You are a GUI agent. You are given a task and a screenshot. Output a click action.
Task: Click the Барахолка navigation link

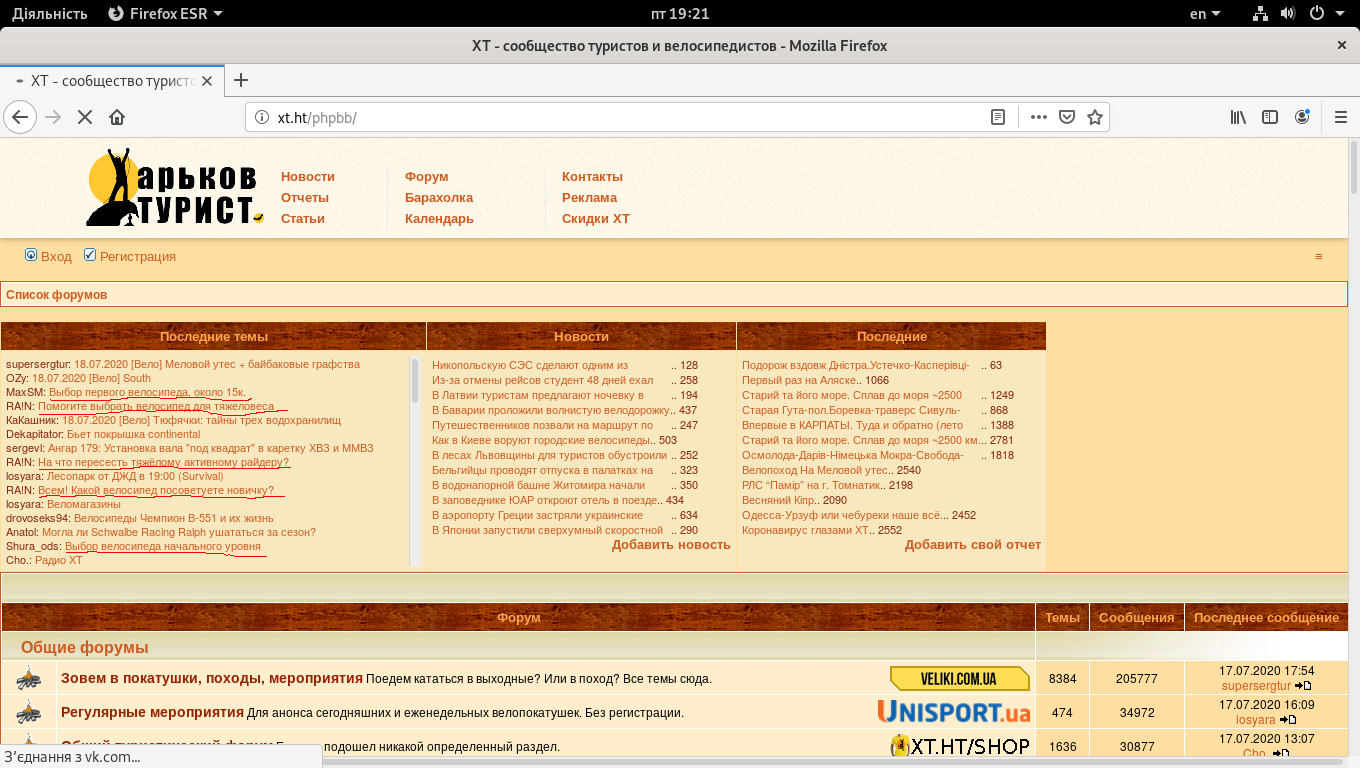(x=438, y=197)
